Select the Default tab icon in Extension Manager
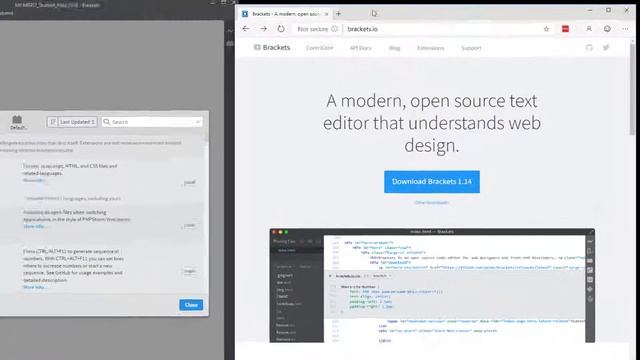This screenshot has height=360, width=640. 18,122
